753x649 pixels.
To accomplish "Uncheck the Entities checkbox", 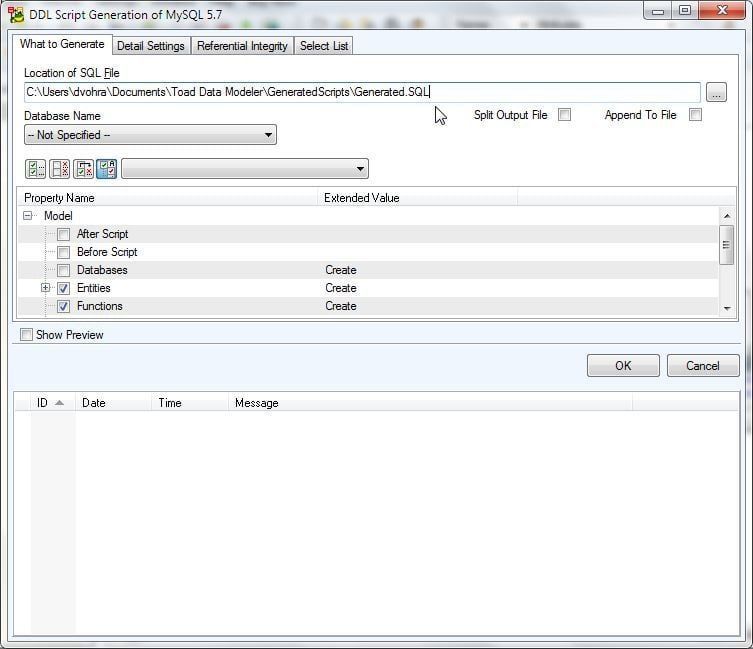I will [x=63, y=288].
